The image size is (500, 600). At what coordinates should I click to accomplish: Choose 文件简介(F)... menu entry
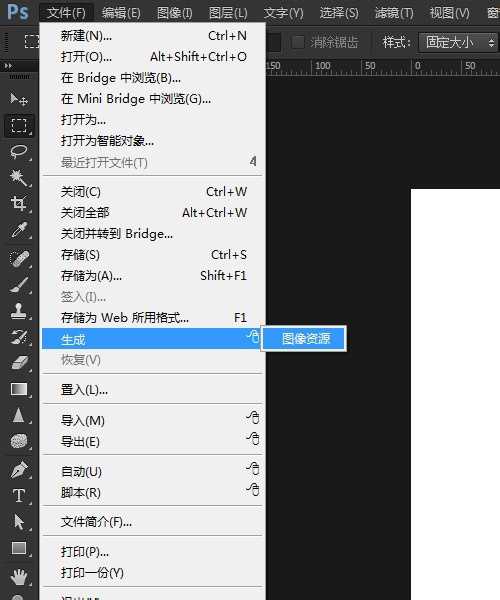(152, 522)
